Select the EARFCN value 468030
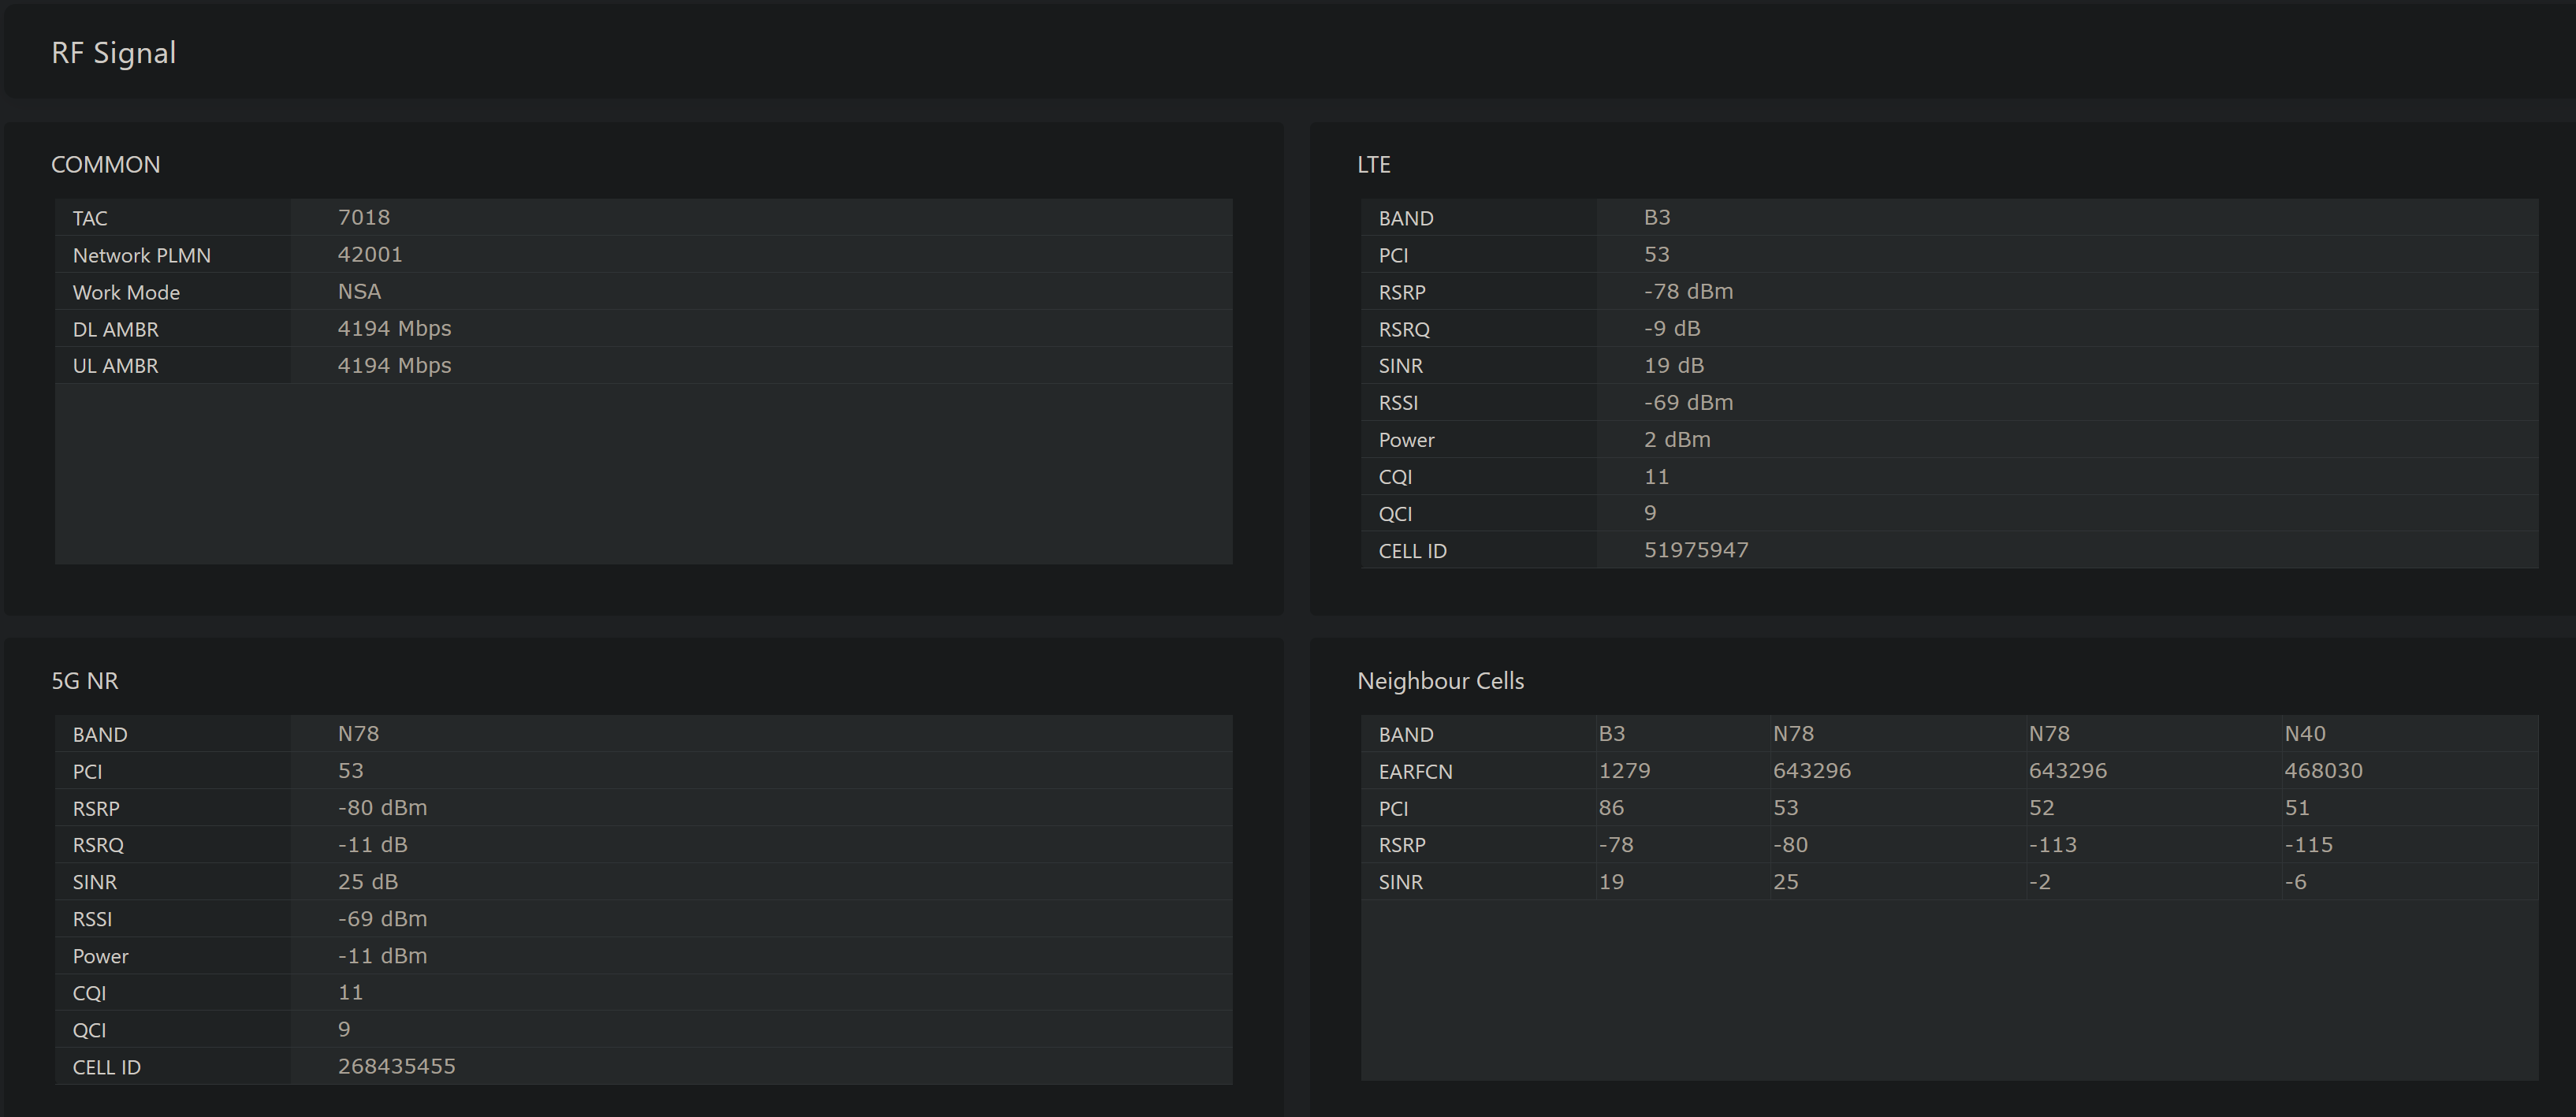This screenshot has width=2576, height=1117. [x=2323, y=770]
